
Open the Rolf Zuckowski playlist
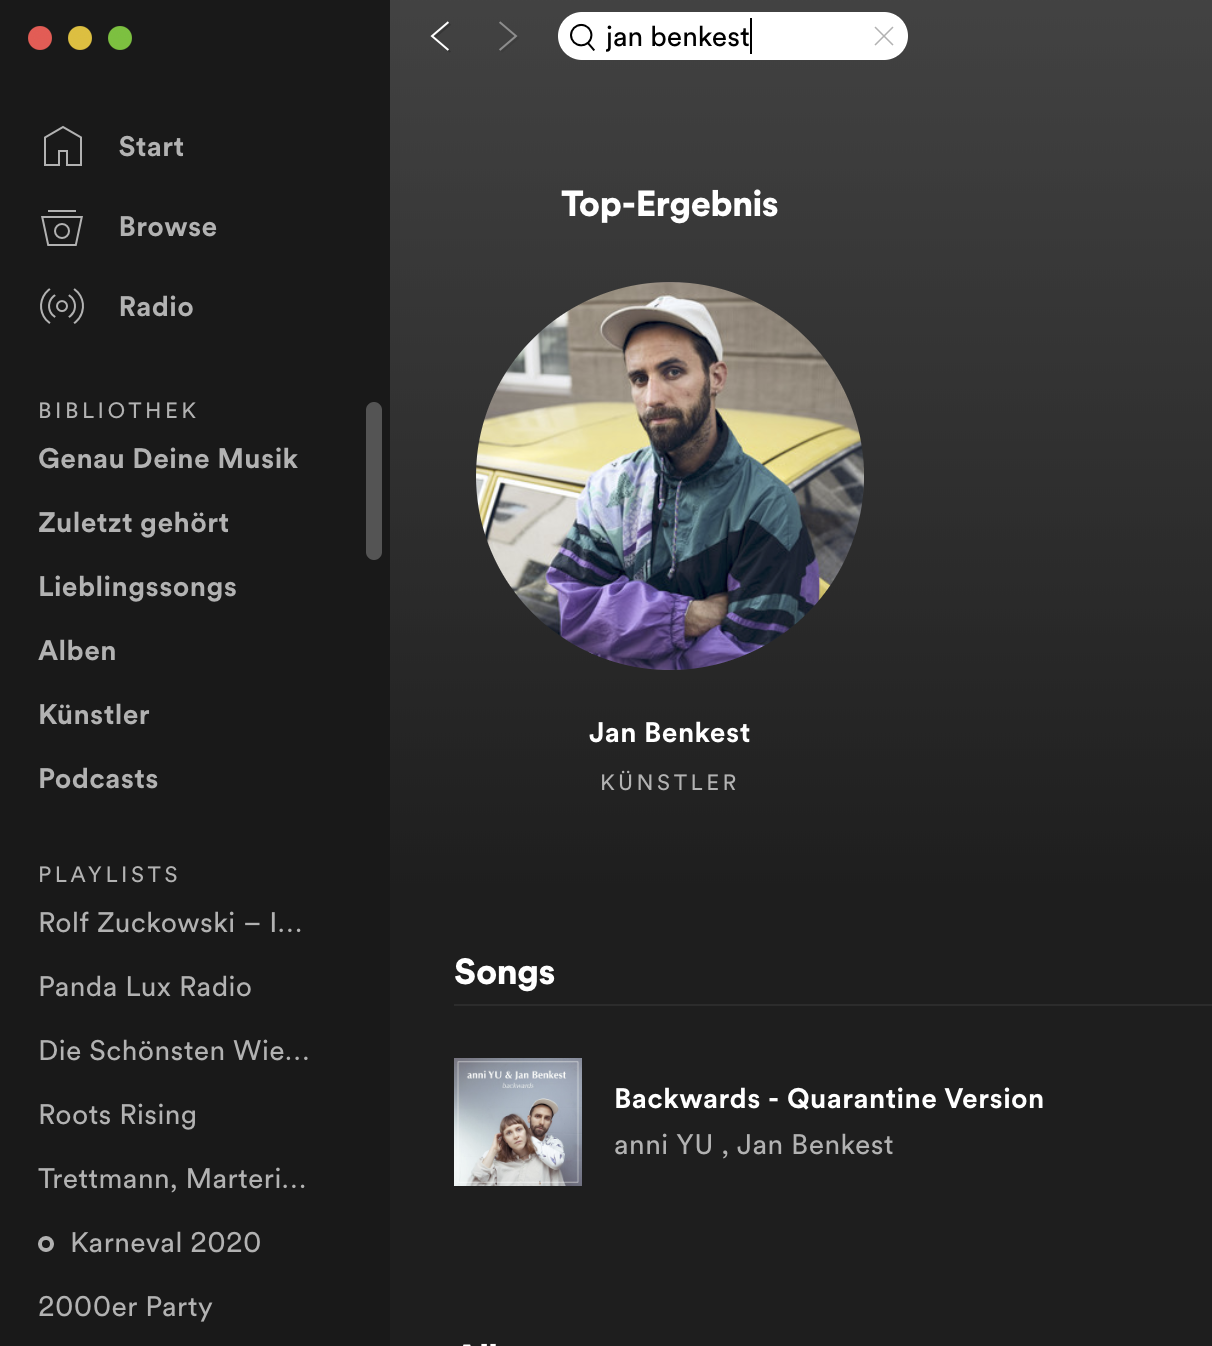170,922
